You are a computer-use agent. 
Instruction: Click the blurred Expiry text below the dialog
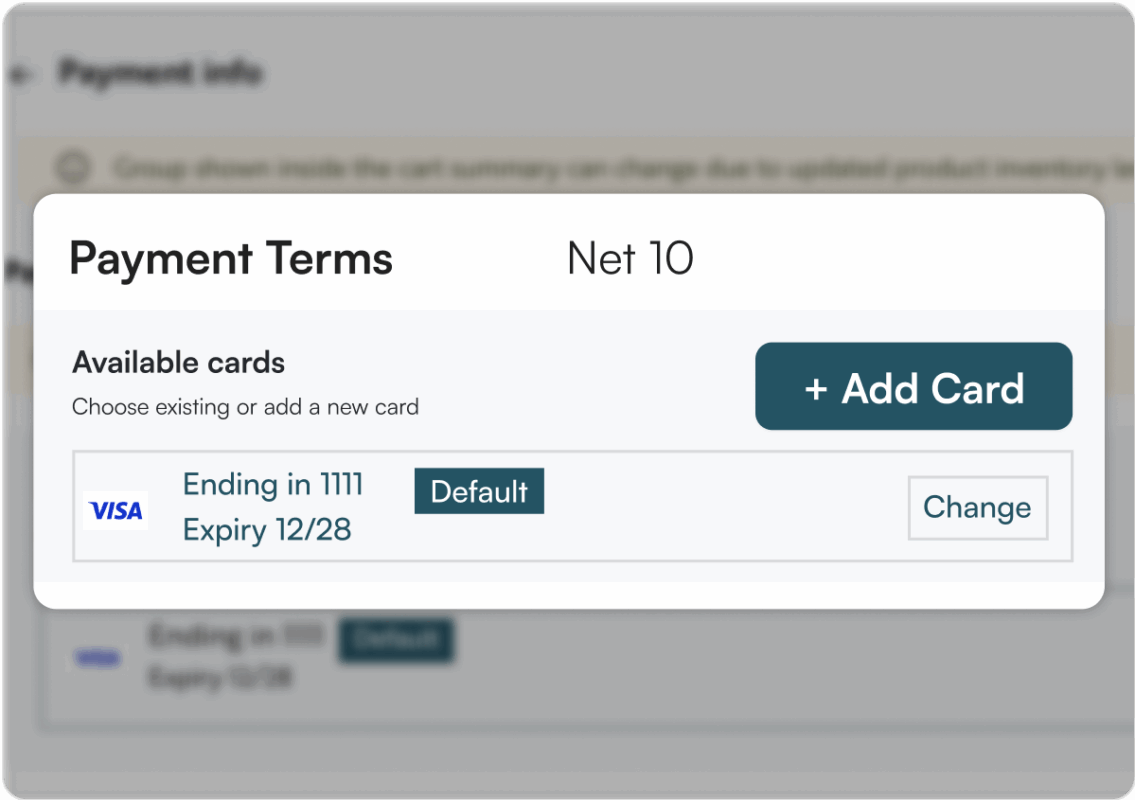point(221,678)
